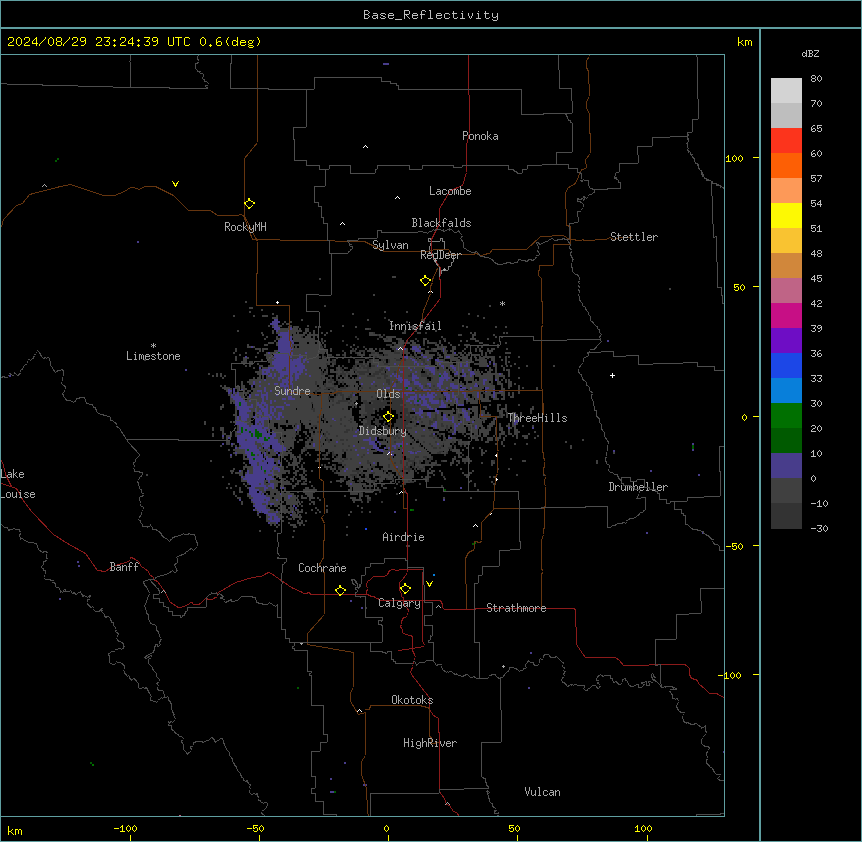Screen dimensions: 862x842
Task: Click the yellow diamond marker above RockyMH
Action: point(249,204)
